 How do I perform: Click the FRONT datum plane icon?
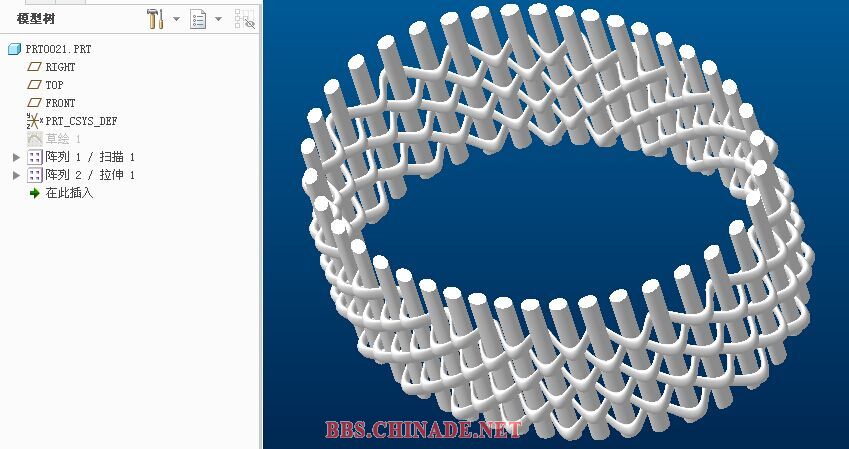tap(35, 103)
